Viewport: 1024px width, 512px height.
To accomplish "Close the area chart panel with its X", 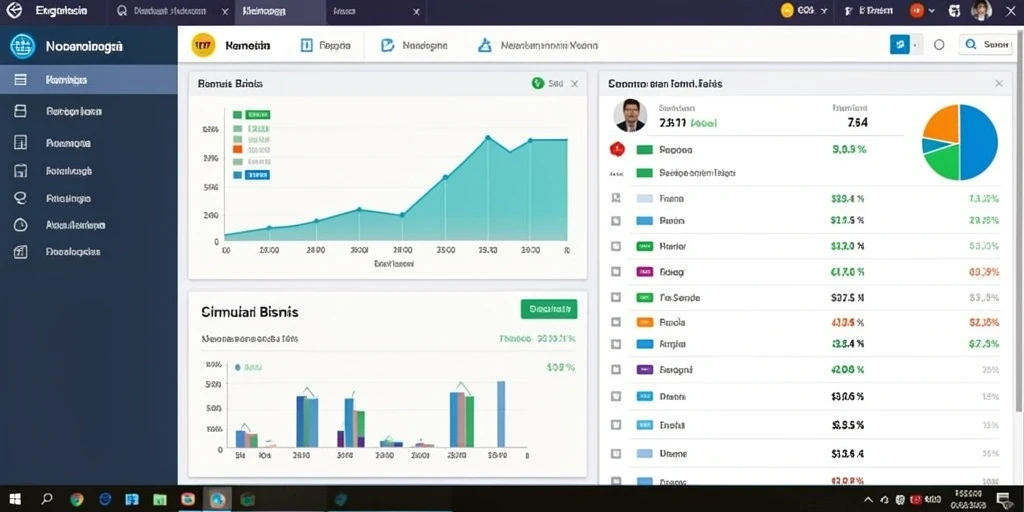I will (574, 84).
